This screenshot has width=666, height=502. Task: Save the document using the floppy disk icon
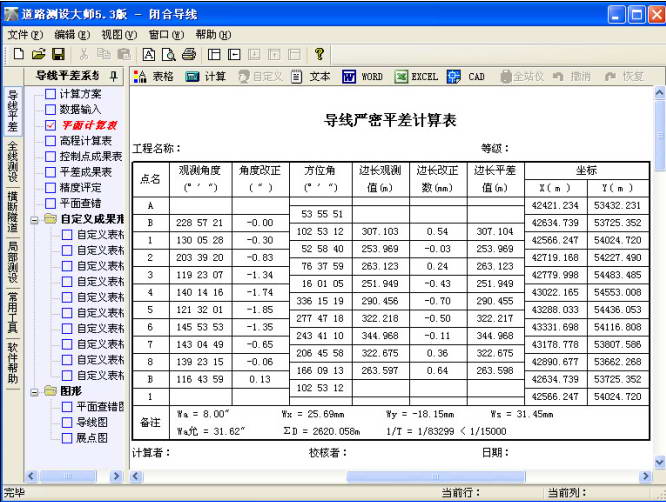(57, 54)
